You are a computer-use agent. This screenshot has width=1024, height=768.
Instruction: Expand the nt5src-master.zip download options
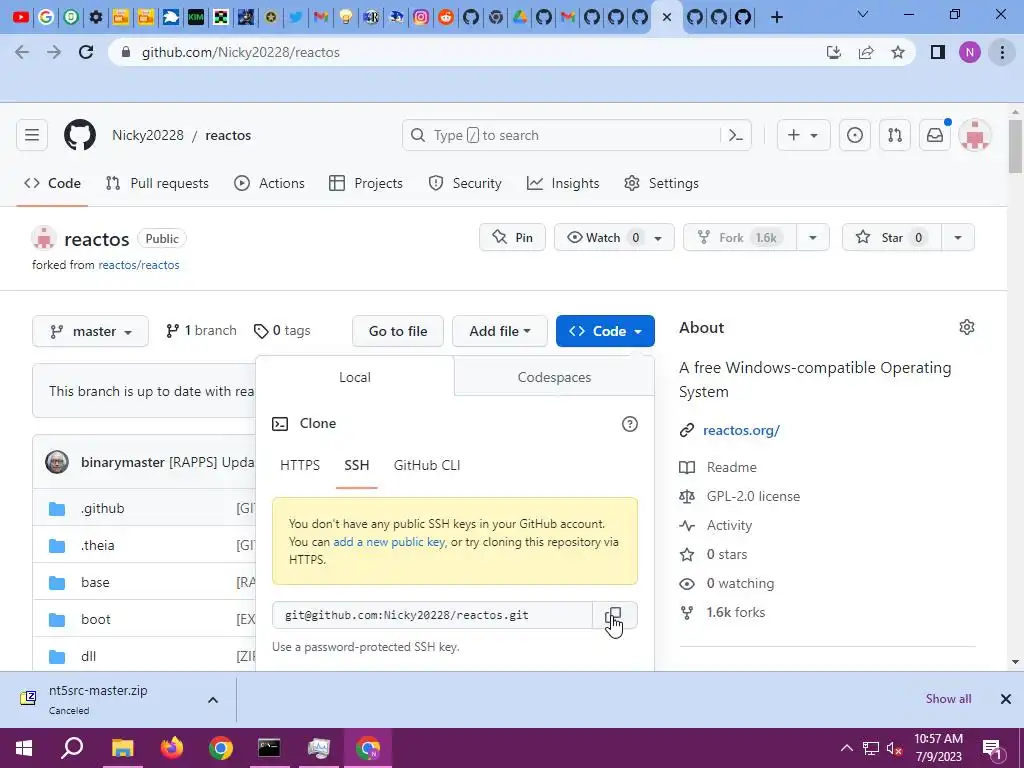[213, 699]
